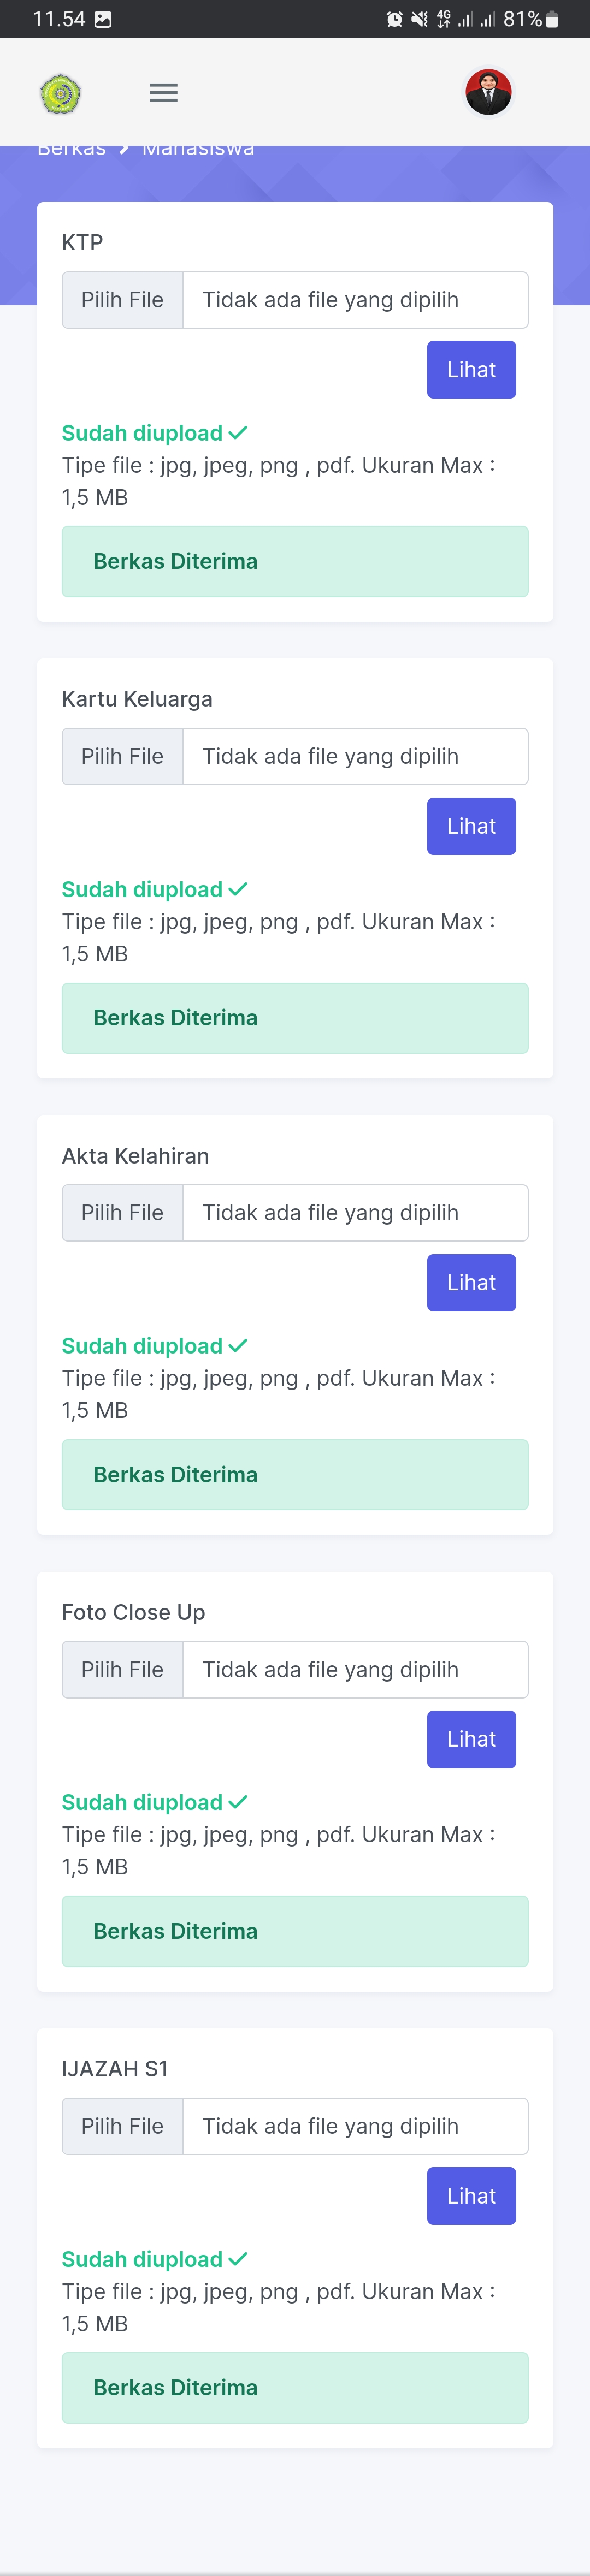Click the KTP file name field

point(355,300)
